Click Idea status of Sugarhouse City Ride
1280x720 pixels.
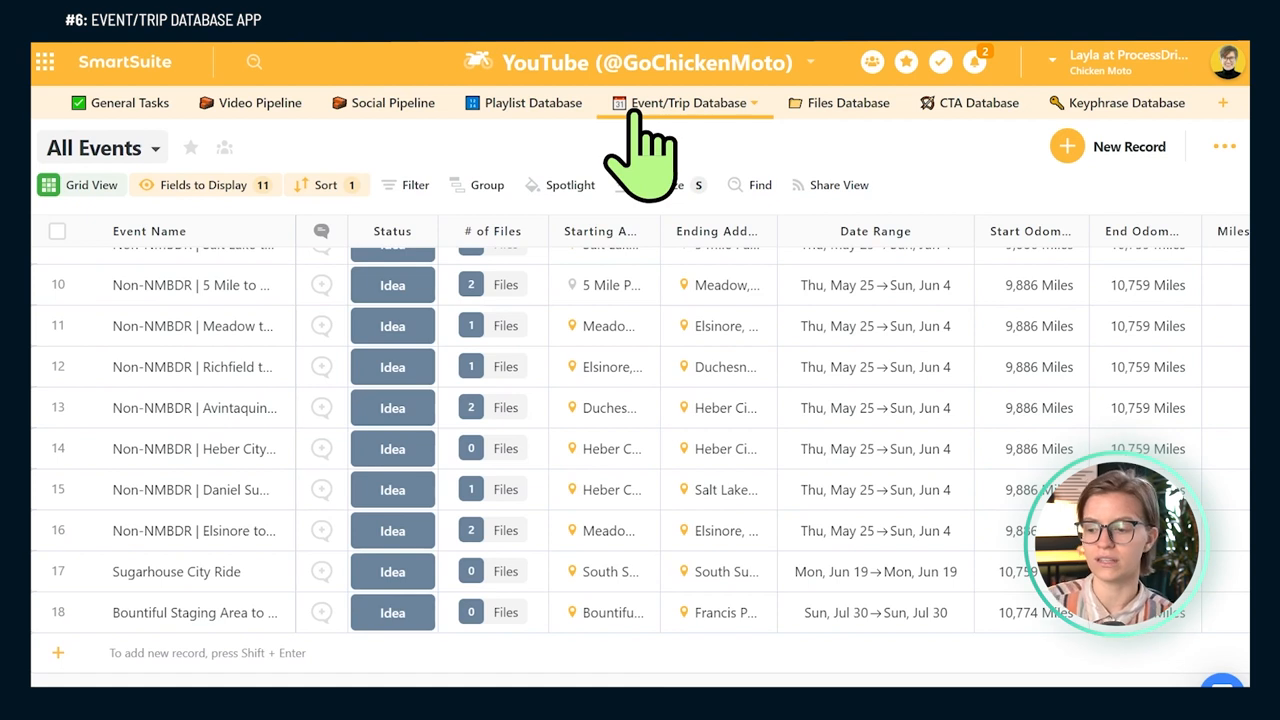(392, 572)
